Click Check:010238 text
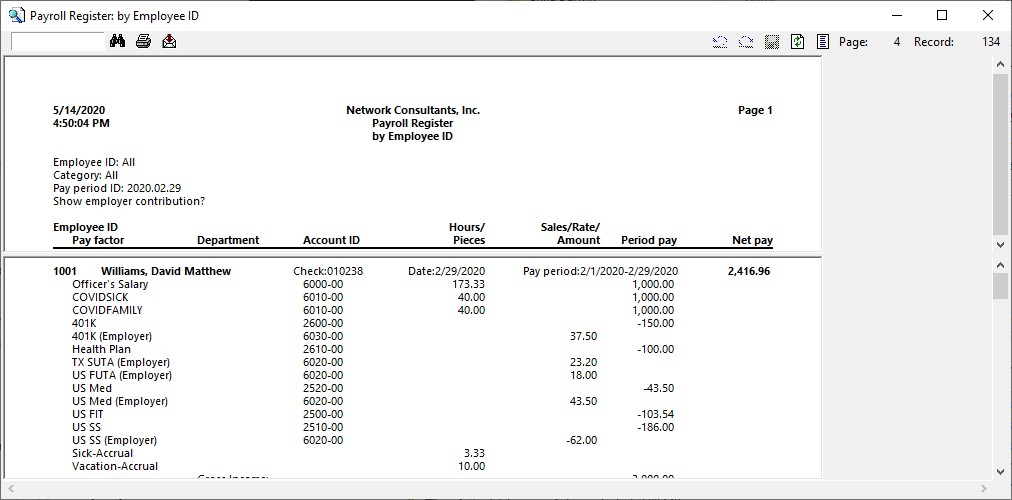1012x500 pixels. click(x=328, y=271)
